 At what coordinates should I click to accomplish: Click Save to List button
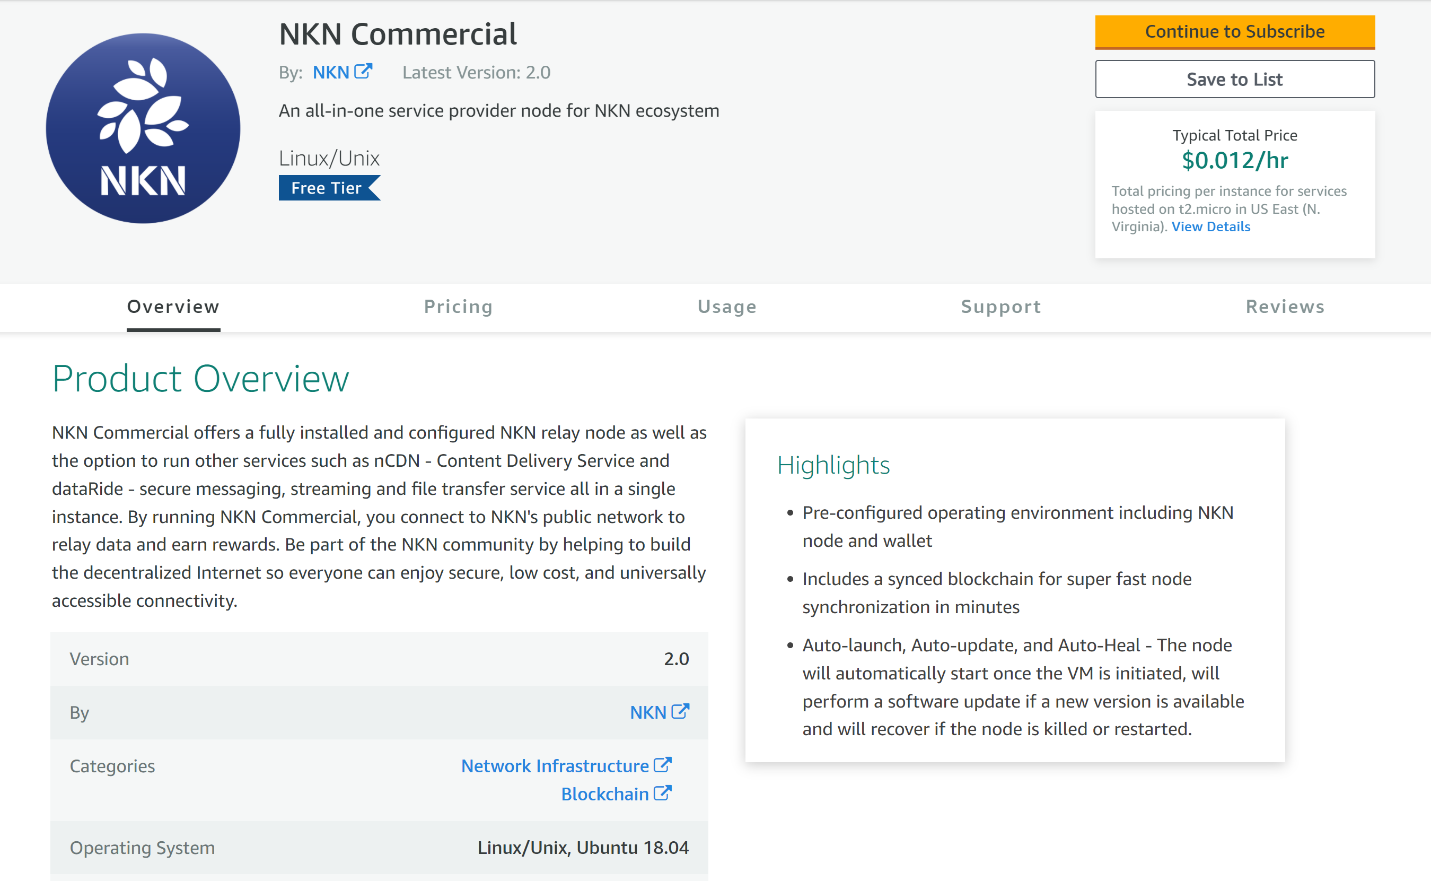coord(1235,79)
